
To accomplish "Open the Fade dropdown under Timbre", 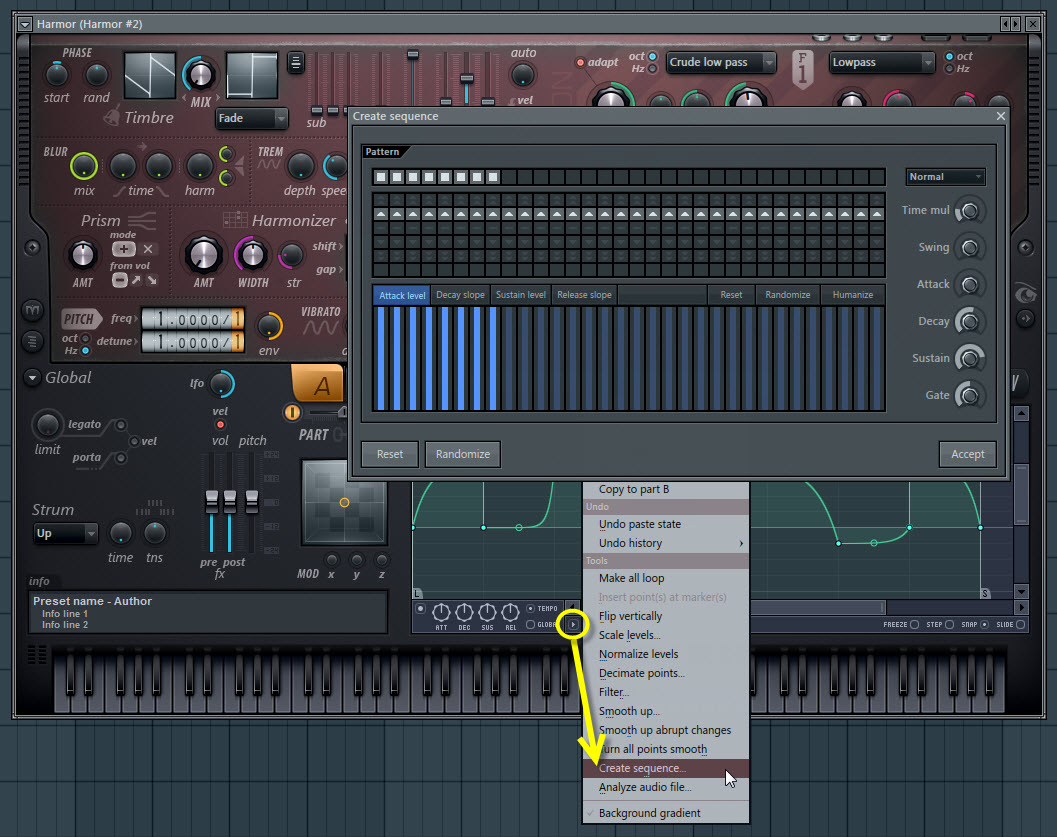I will (x=252, y=118).
